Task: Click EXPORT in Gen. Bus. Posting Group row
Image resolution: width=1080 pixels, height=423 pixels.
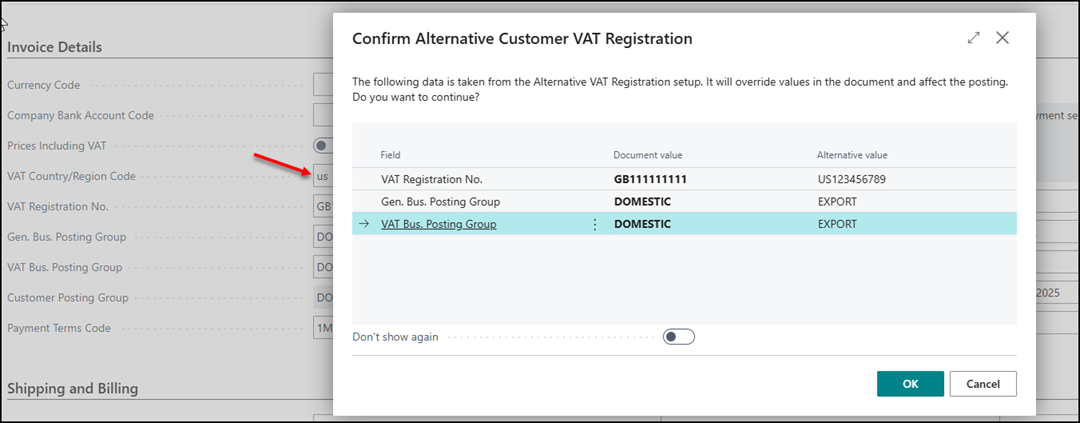Action: coord(837,202)
